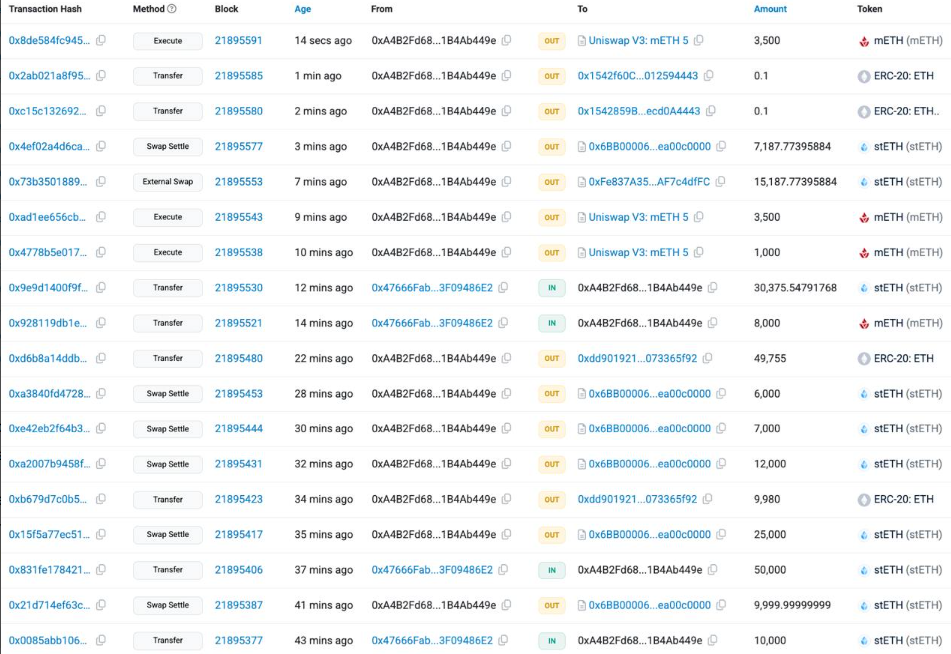Screen dimensions: 951x654
Task: Copy To address 0x1542f60C...012594443
Action: tap(708, 75)
